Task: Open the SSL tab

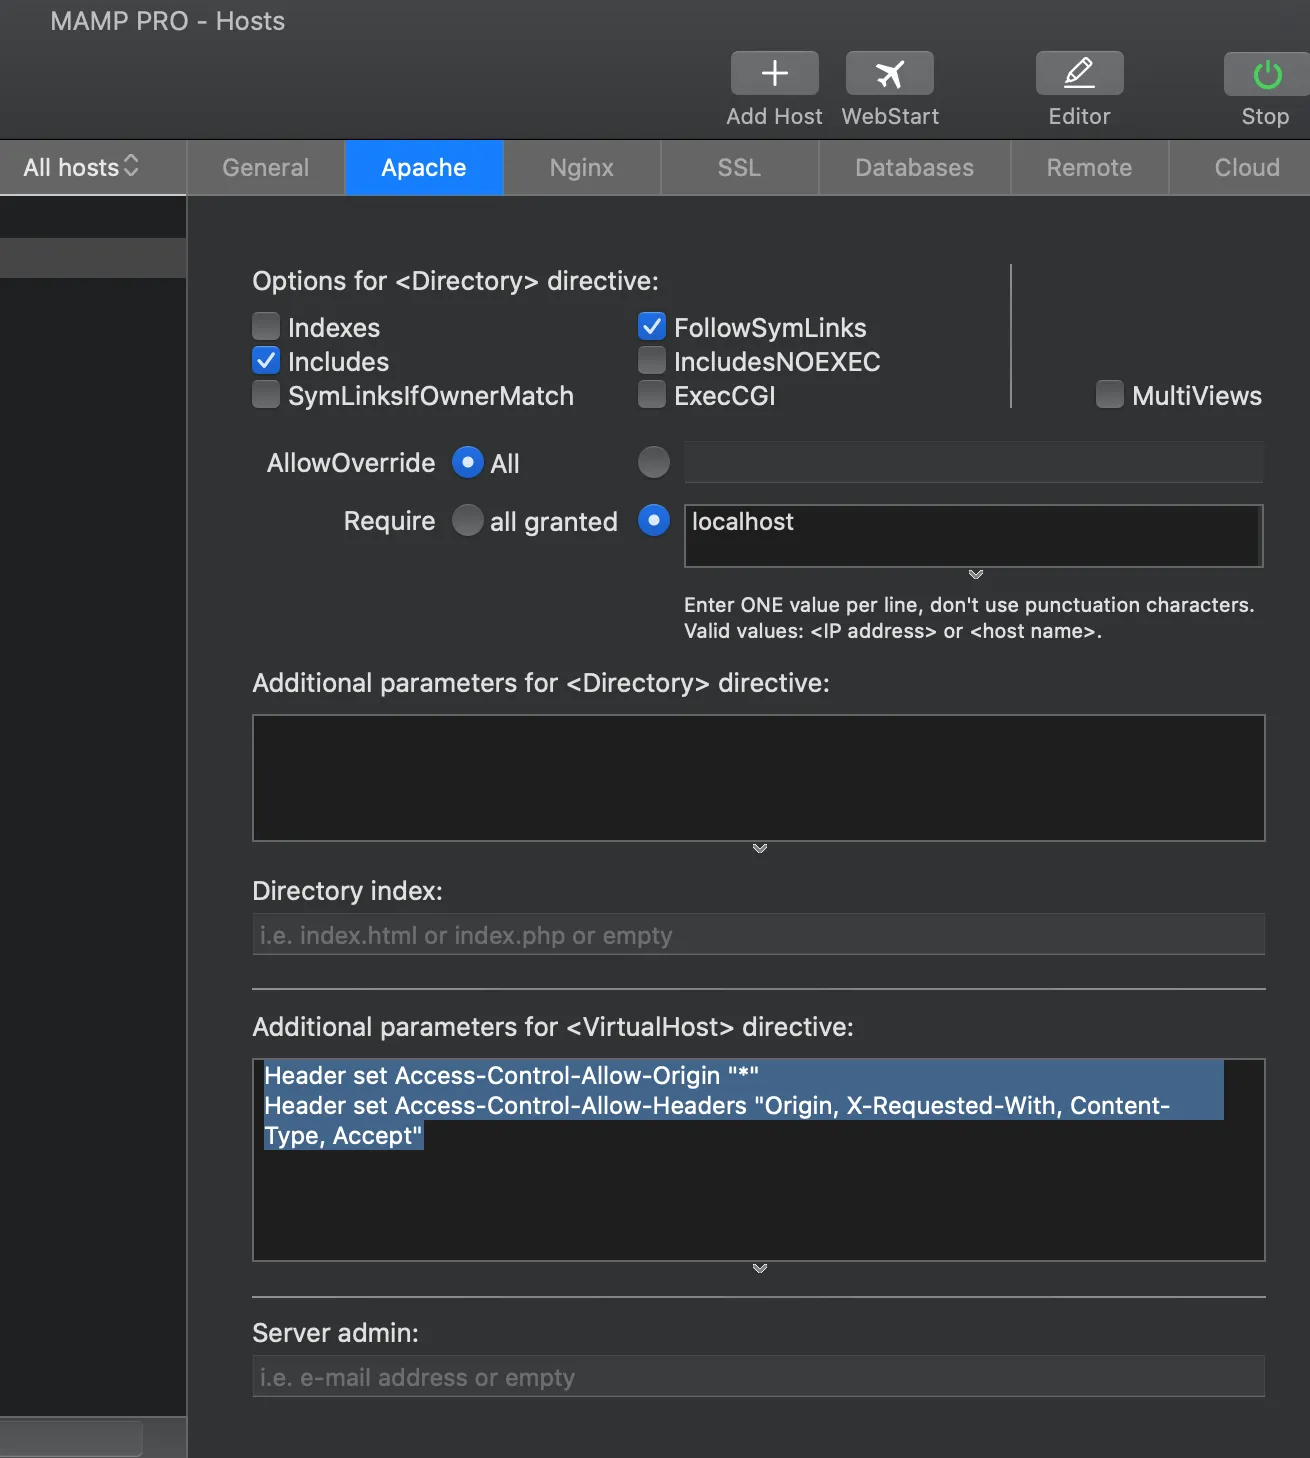Action: (x=739, y=167)
